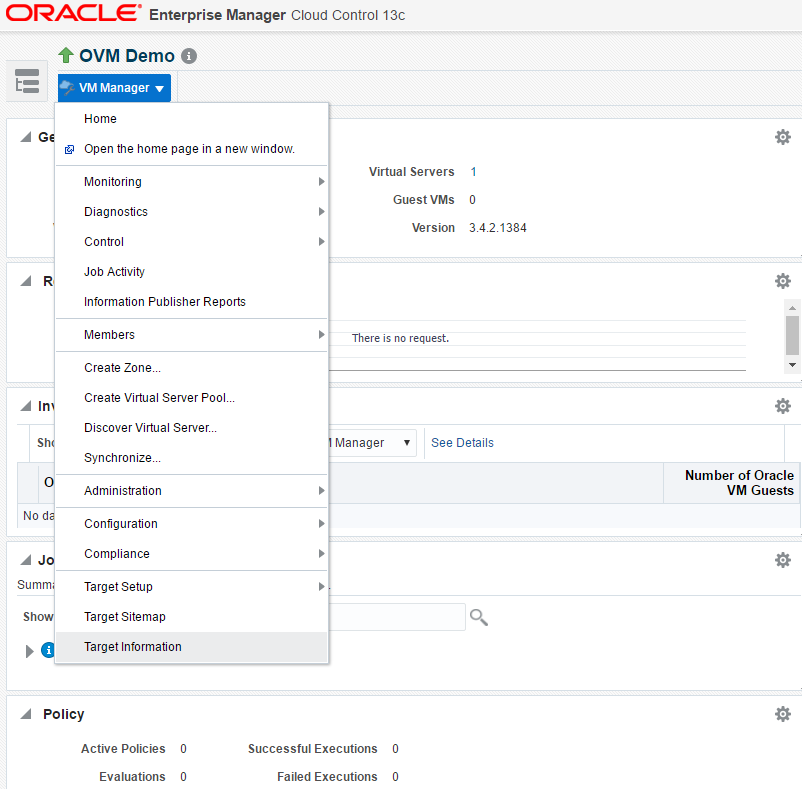
Task: Collapse the Inventory section triangle
Action: (x=26, y=406)
